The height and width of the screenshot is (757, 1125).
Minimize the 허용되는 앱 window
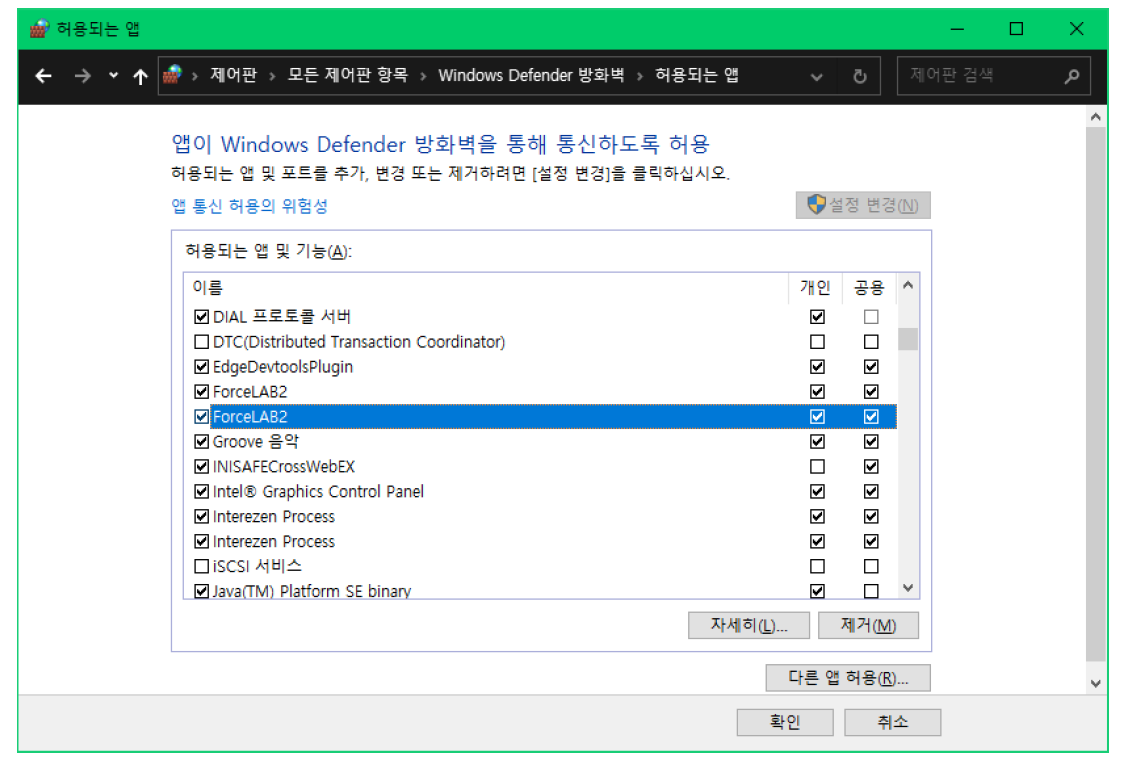(x=957, y=29)
